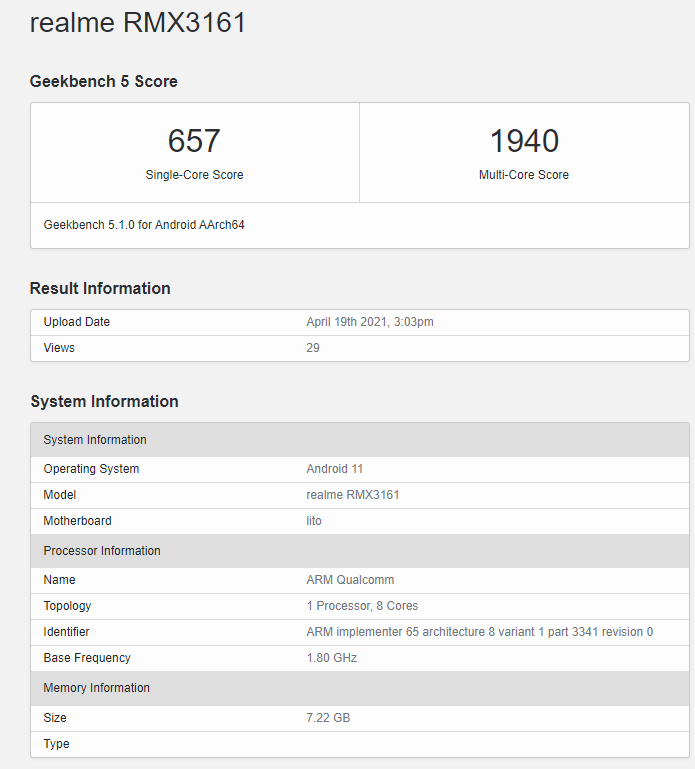695x769 pixels.
Task: Select the 7.22 GB value
Action: click(328, 718)
